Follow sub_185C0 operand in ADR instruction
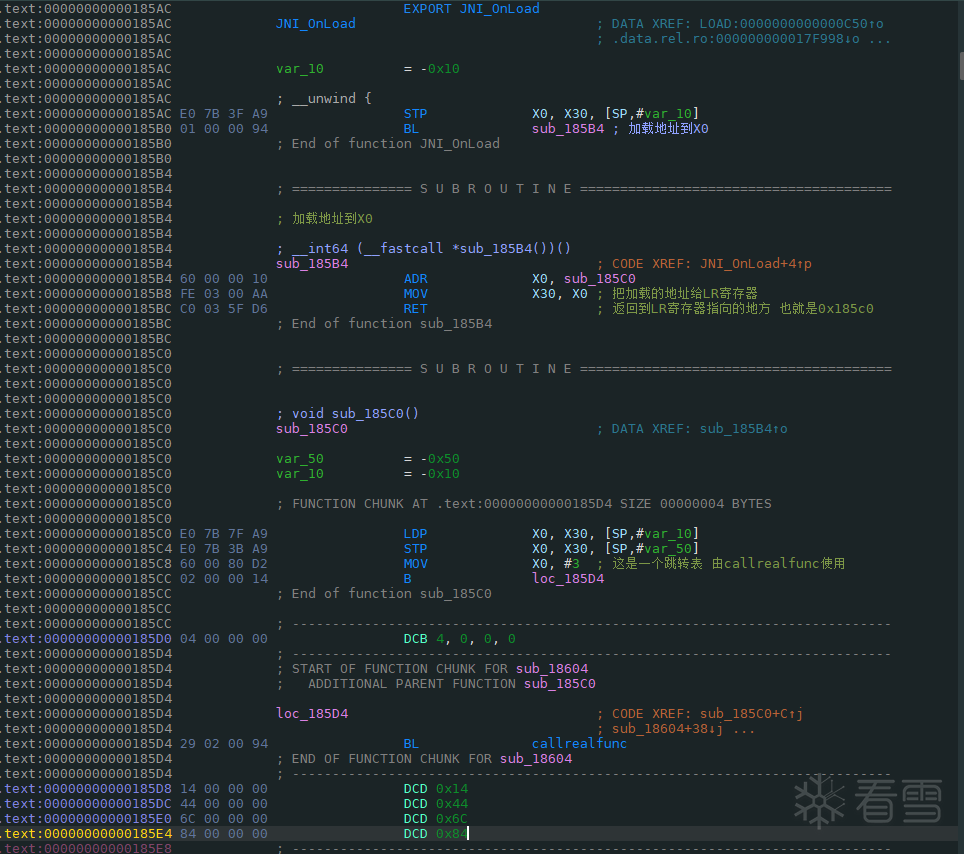This screenshot has height=854, width=964. point(599,279)
